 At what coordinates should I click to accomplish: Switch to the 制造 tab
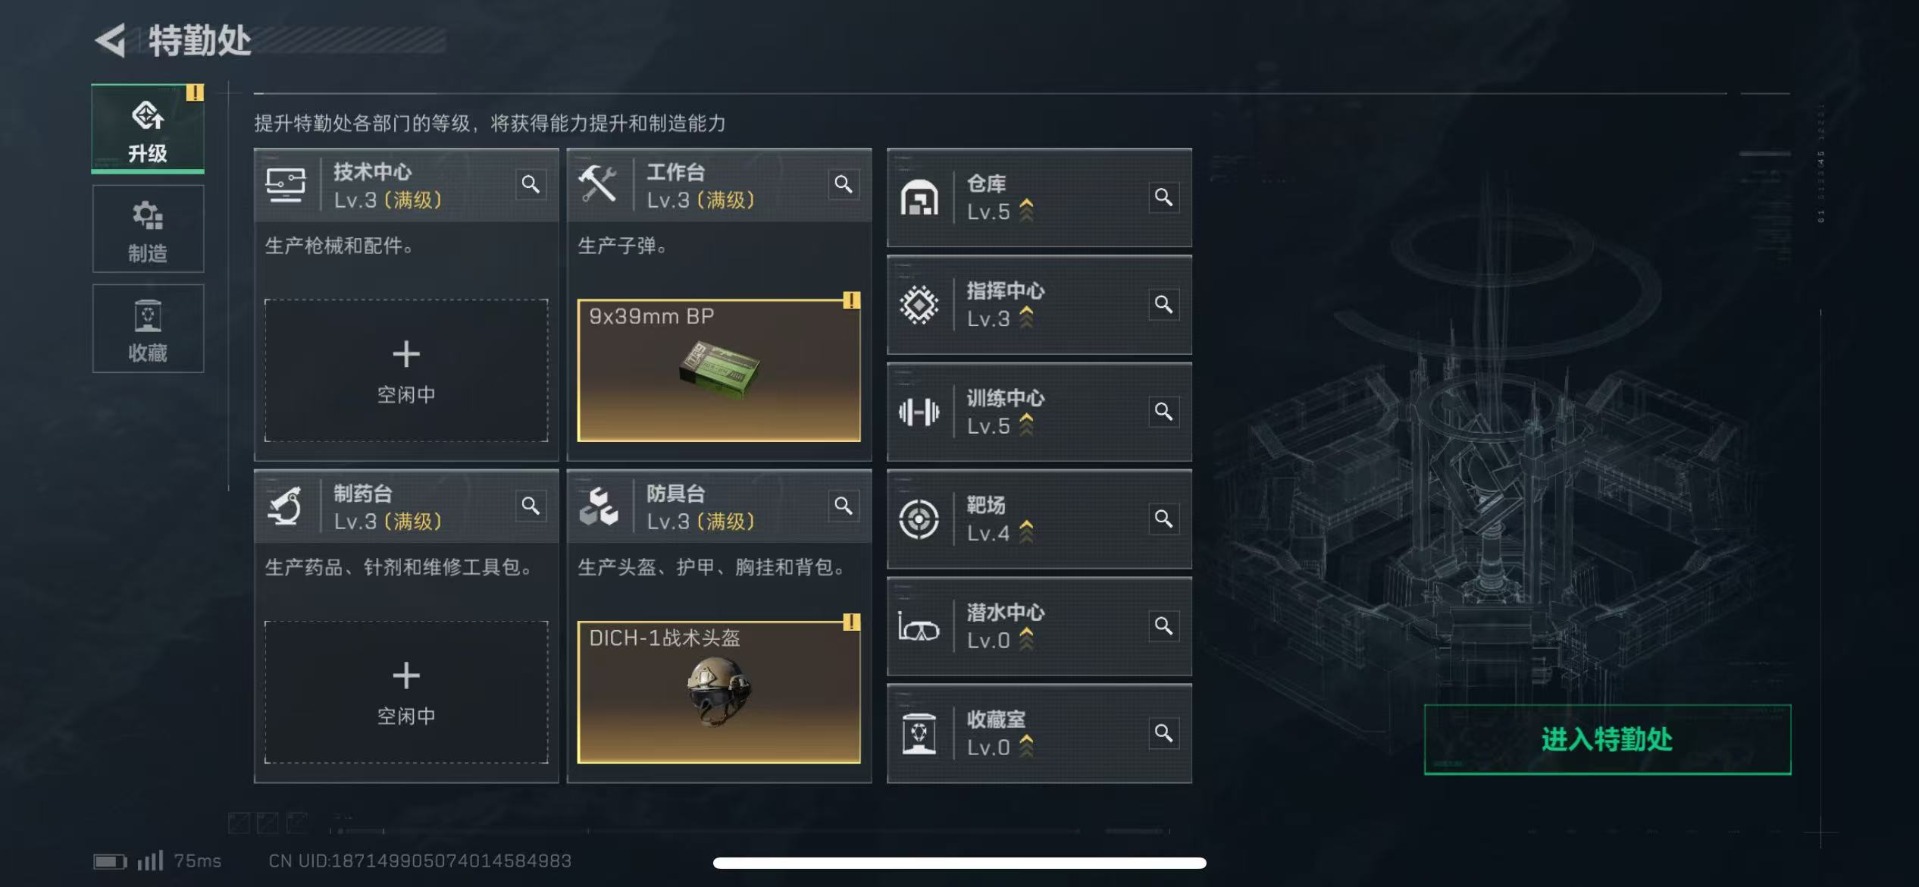click(148, 229)
